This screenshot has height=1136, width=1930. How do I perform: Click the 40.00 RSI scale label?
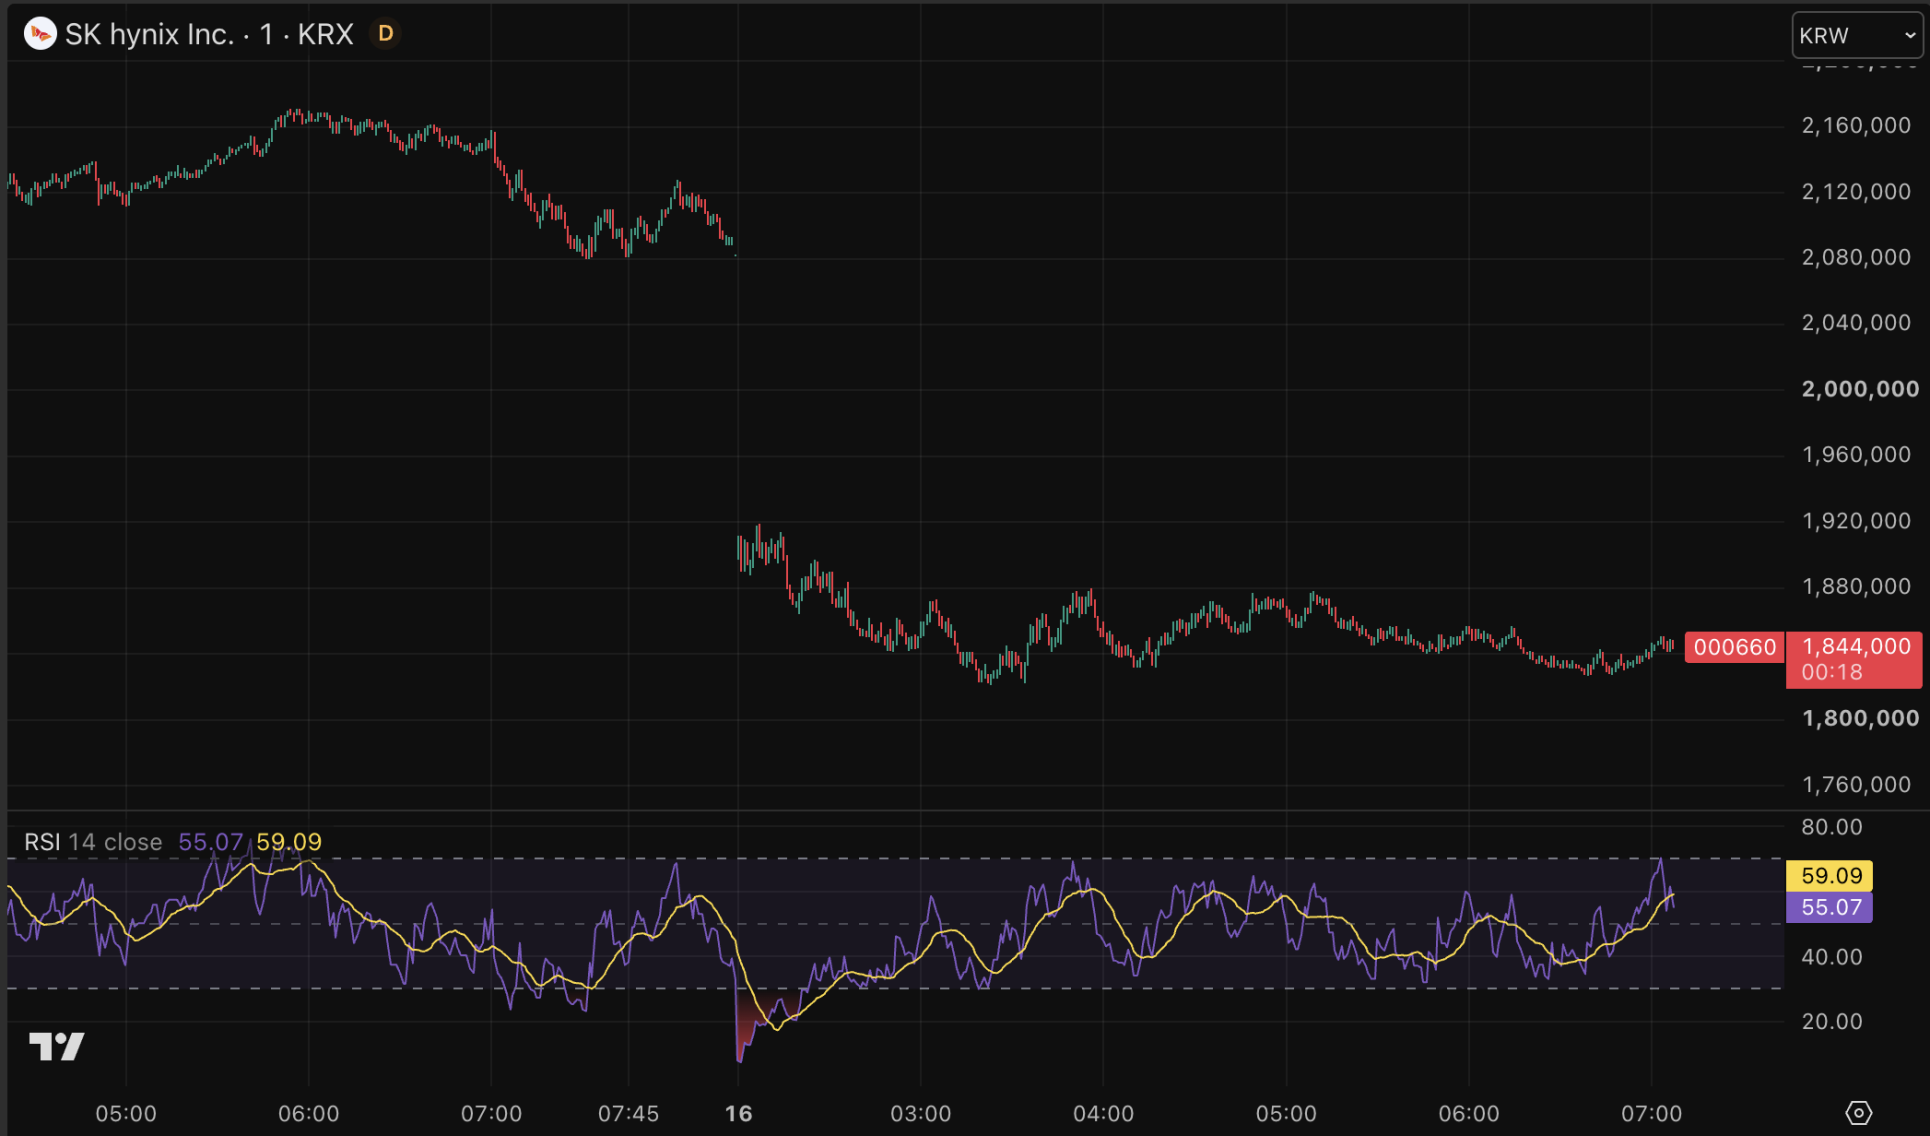click(x=1832, y=957)
